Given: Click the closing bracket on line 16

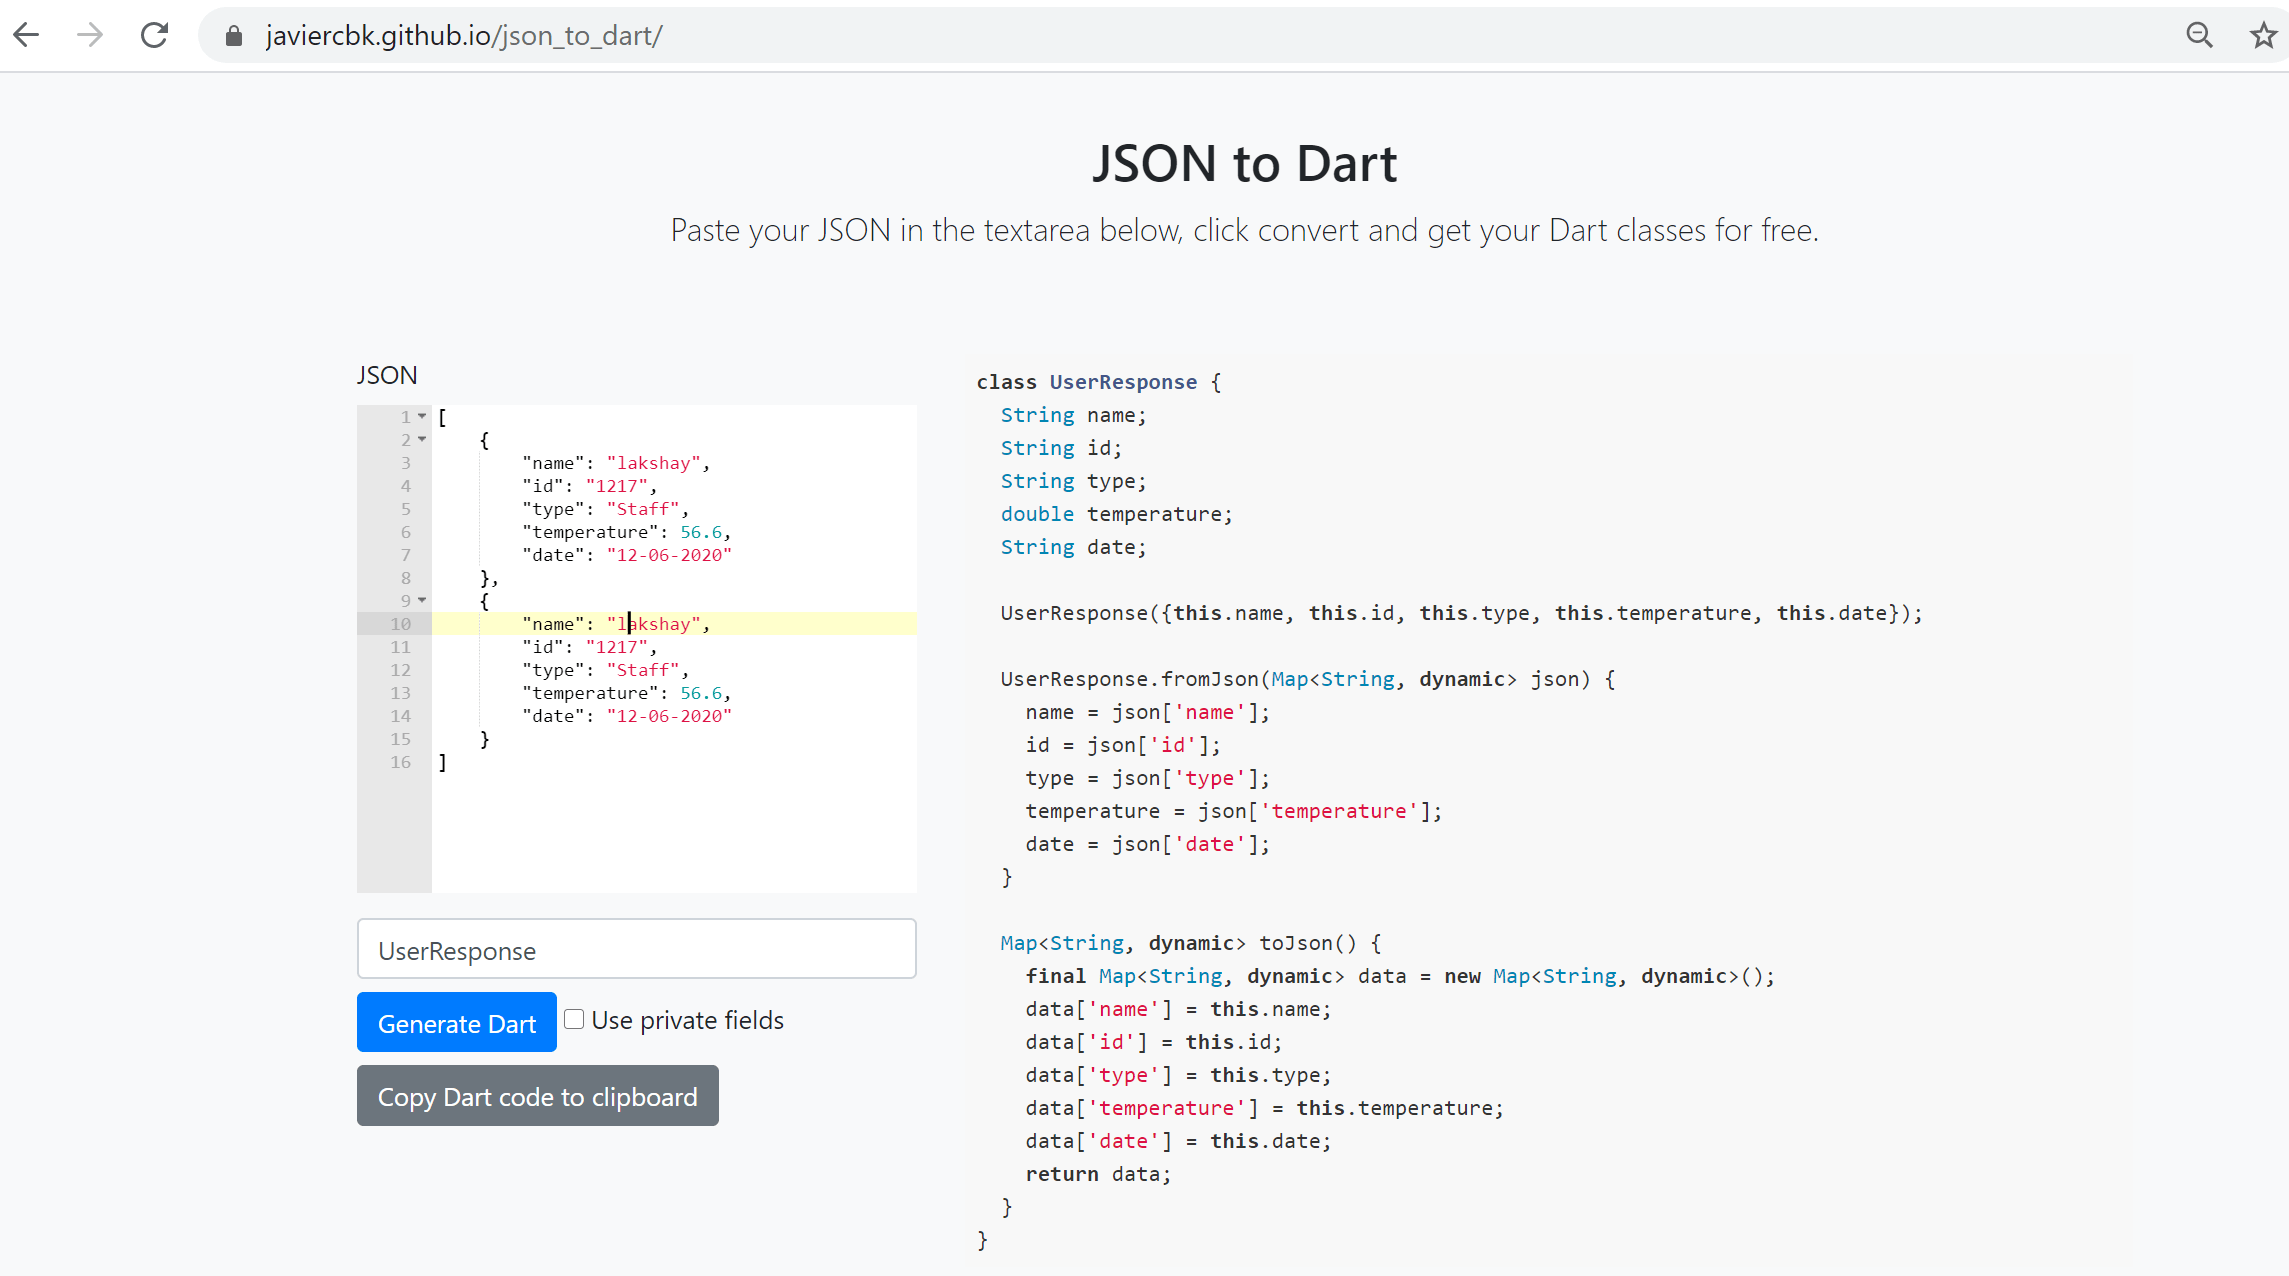Looking at the screenshot, I should tap(443, 762).
